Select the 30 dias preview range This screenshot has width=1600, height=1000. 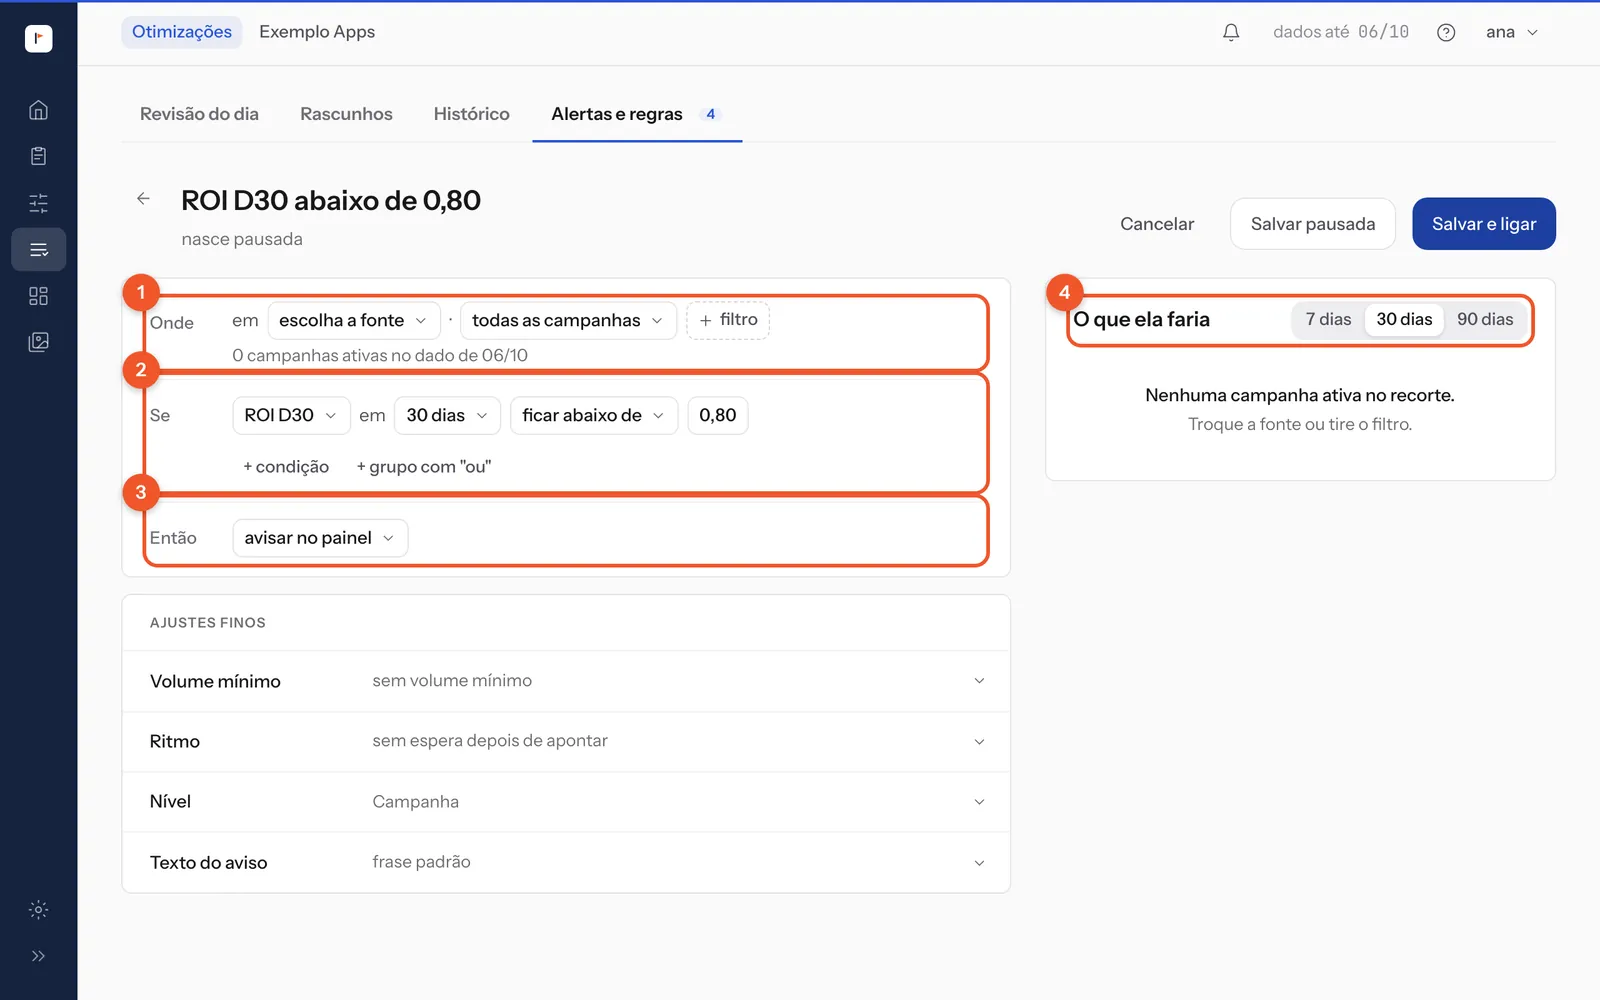(1404, 319)
